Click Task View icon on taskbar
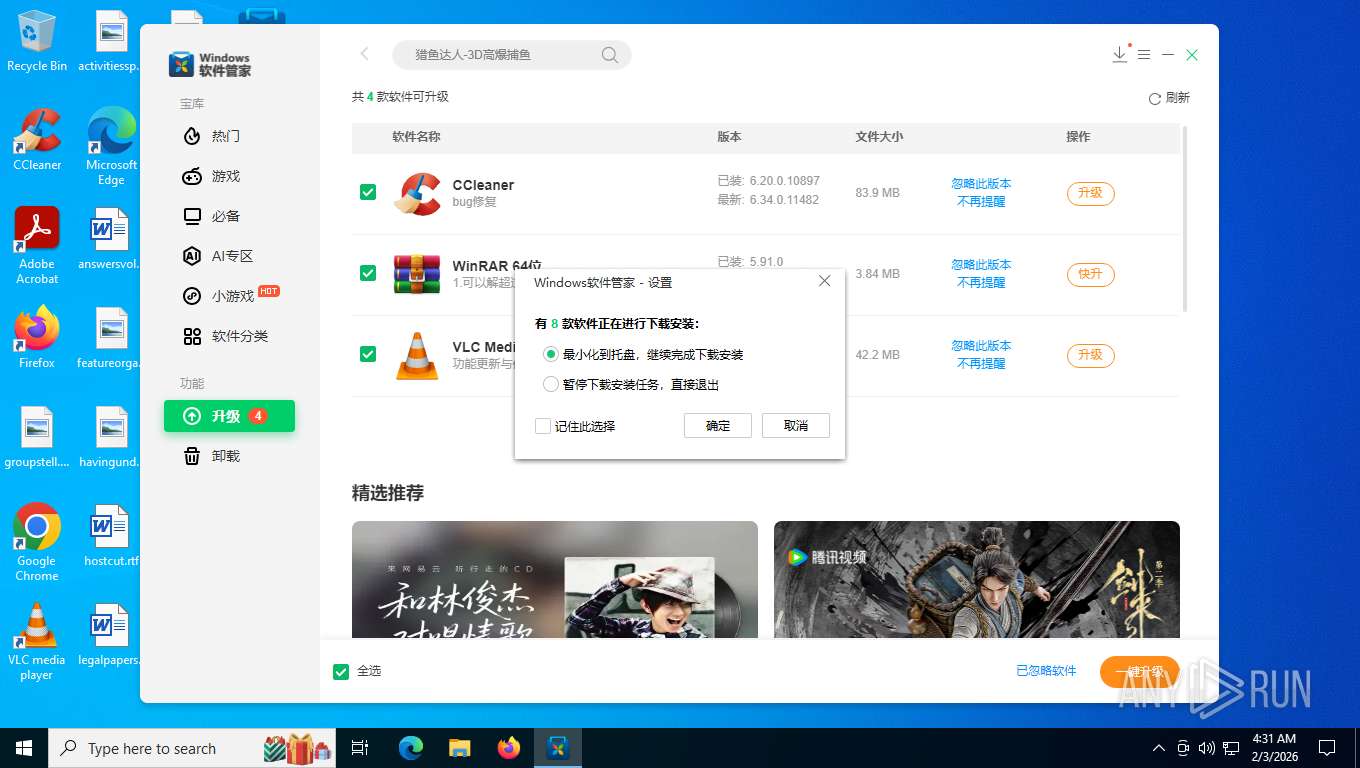This screenshot has width=1360, height=768. click(x=360, y=748)
